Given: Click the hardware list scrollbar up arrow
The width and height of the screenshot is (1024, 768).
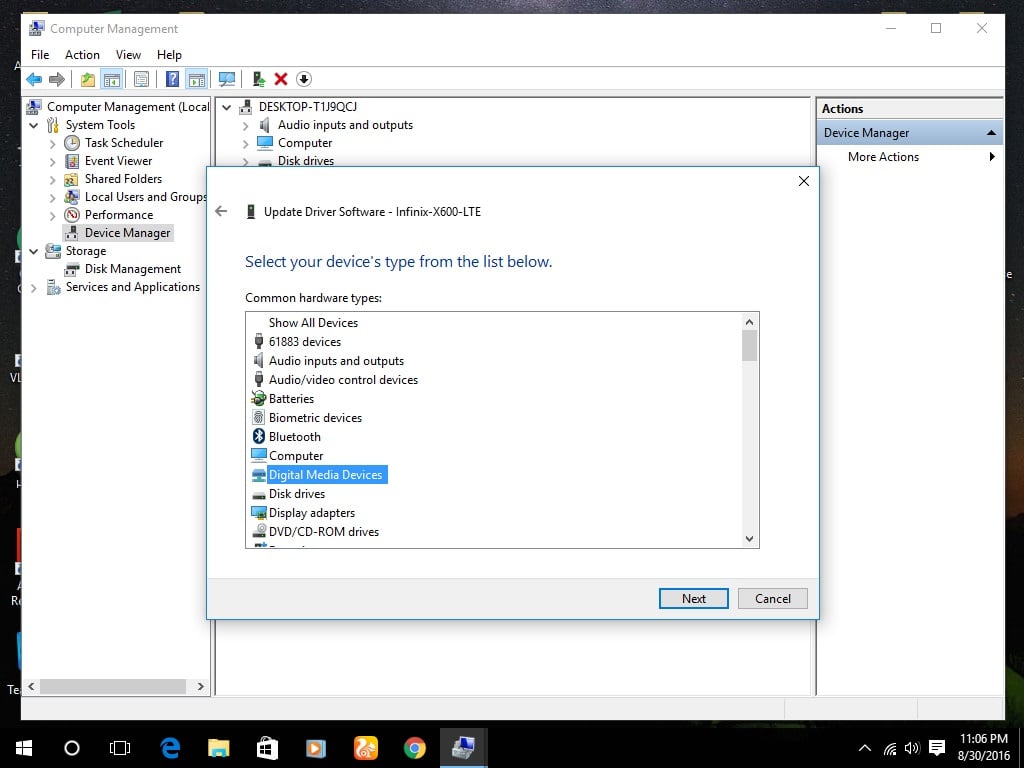Looking at the screenshot, I should [749, 322].
